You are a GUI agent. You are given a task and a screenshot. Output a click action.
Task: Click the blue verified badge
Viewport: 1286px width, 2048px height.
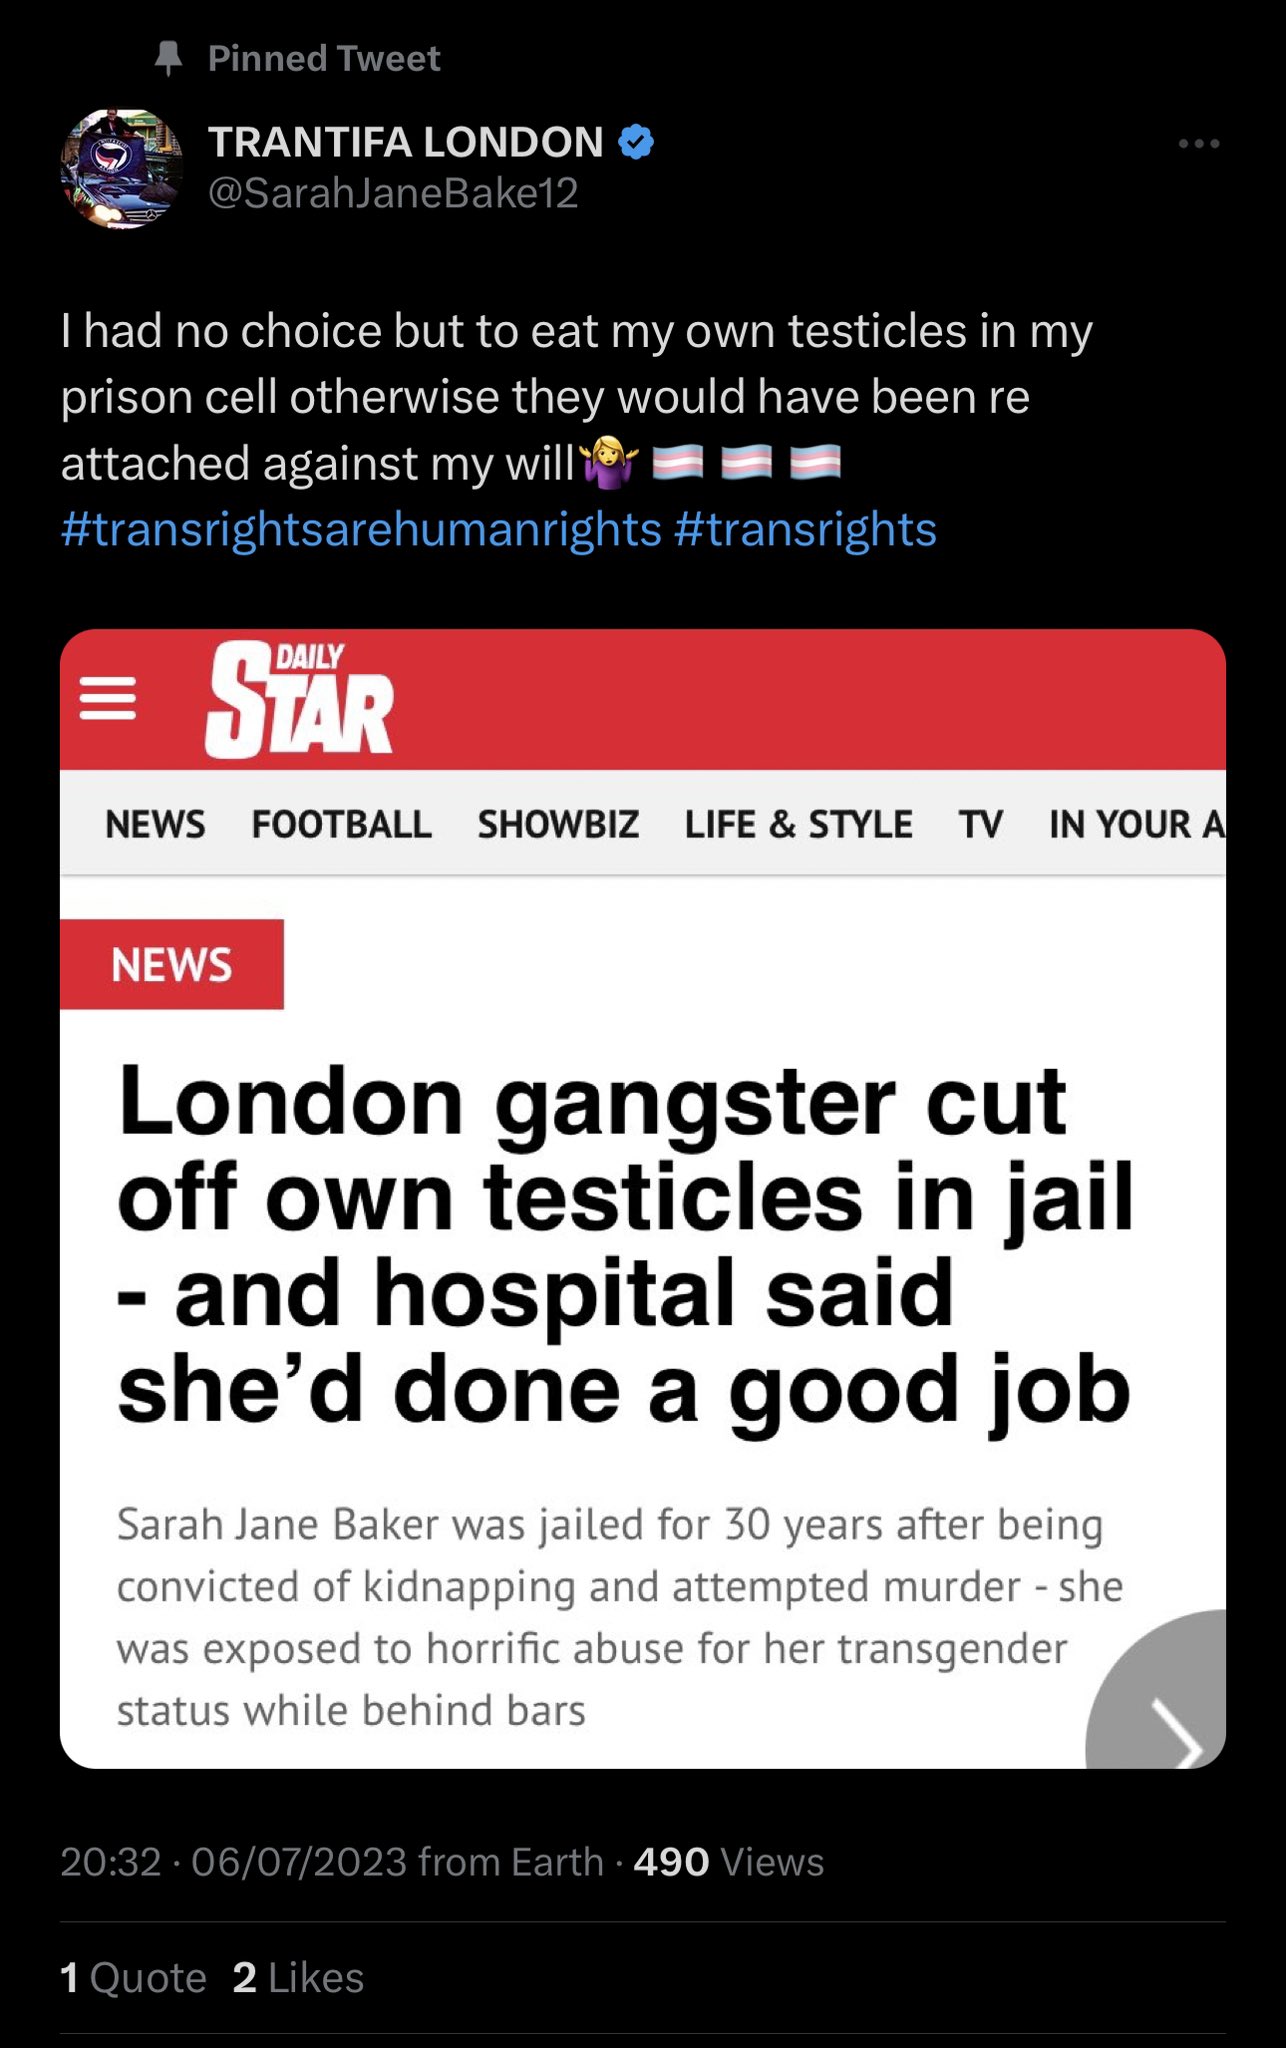636,142
